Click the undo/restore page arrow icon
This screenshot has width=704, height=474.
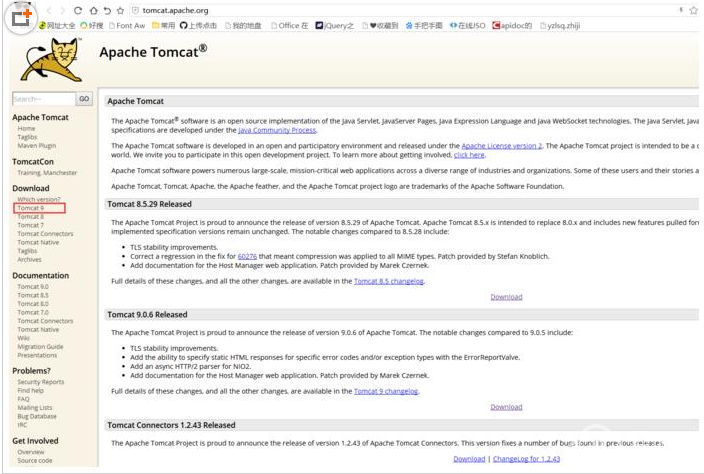107,10
